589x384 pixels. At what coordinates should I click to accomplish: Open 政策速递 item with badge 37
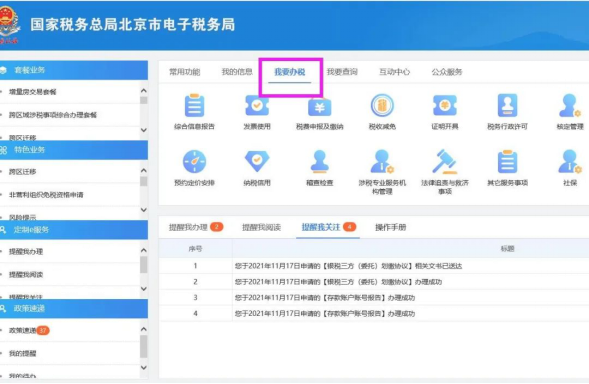click(x=29, y=330)
